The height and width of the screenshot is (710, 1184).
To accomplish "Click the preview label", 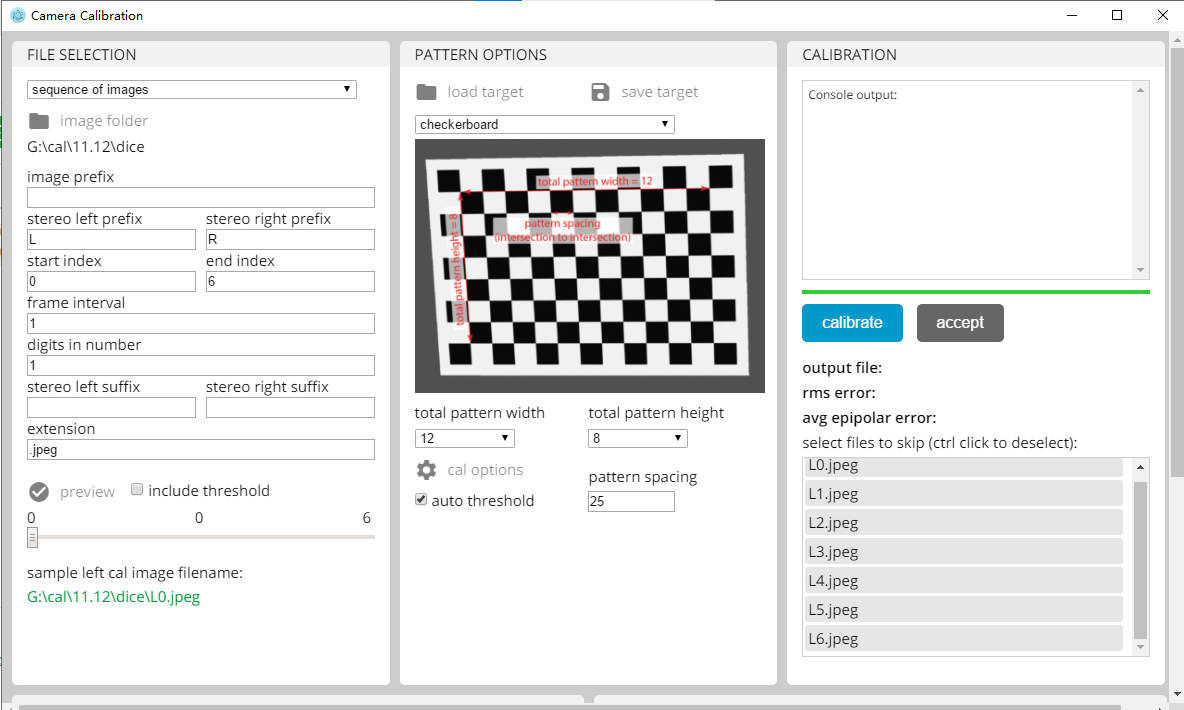I will coord(88,492).
